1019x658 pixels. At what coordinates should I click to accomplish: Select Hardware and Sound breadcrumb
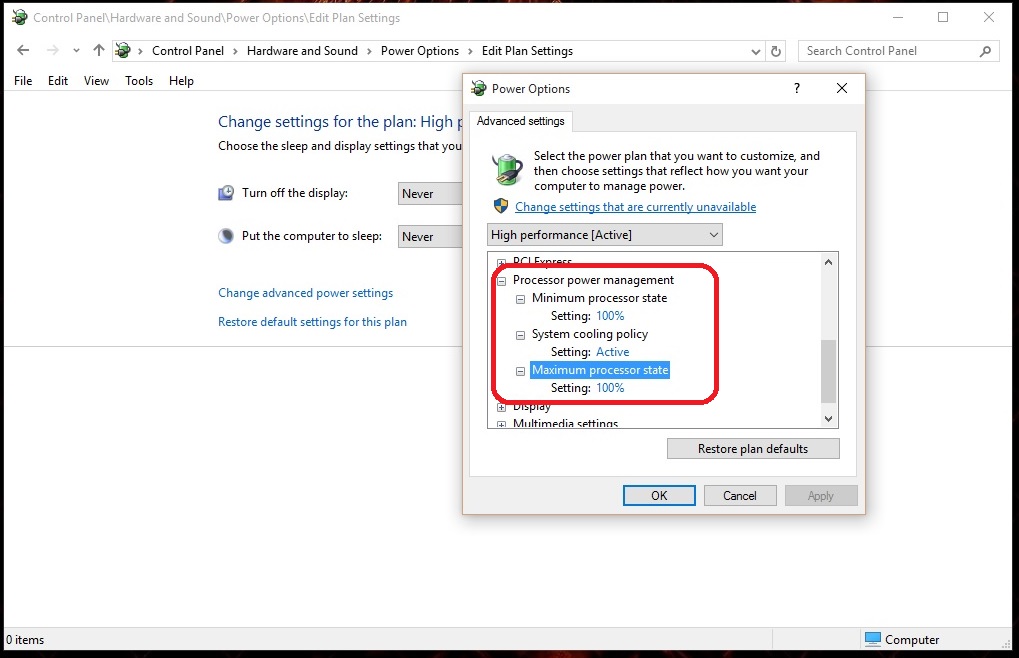pos(302,51)
